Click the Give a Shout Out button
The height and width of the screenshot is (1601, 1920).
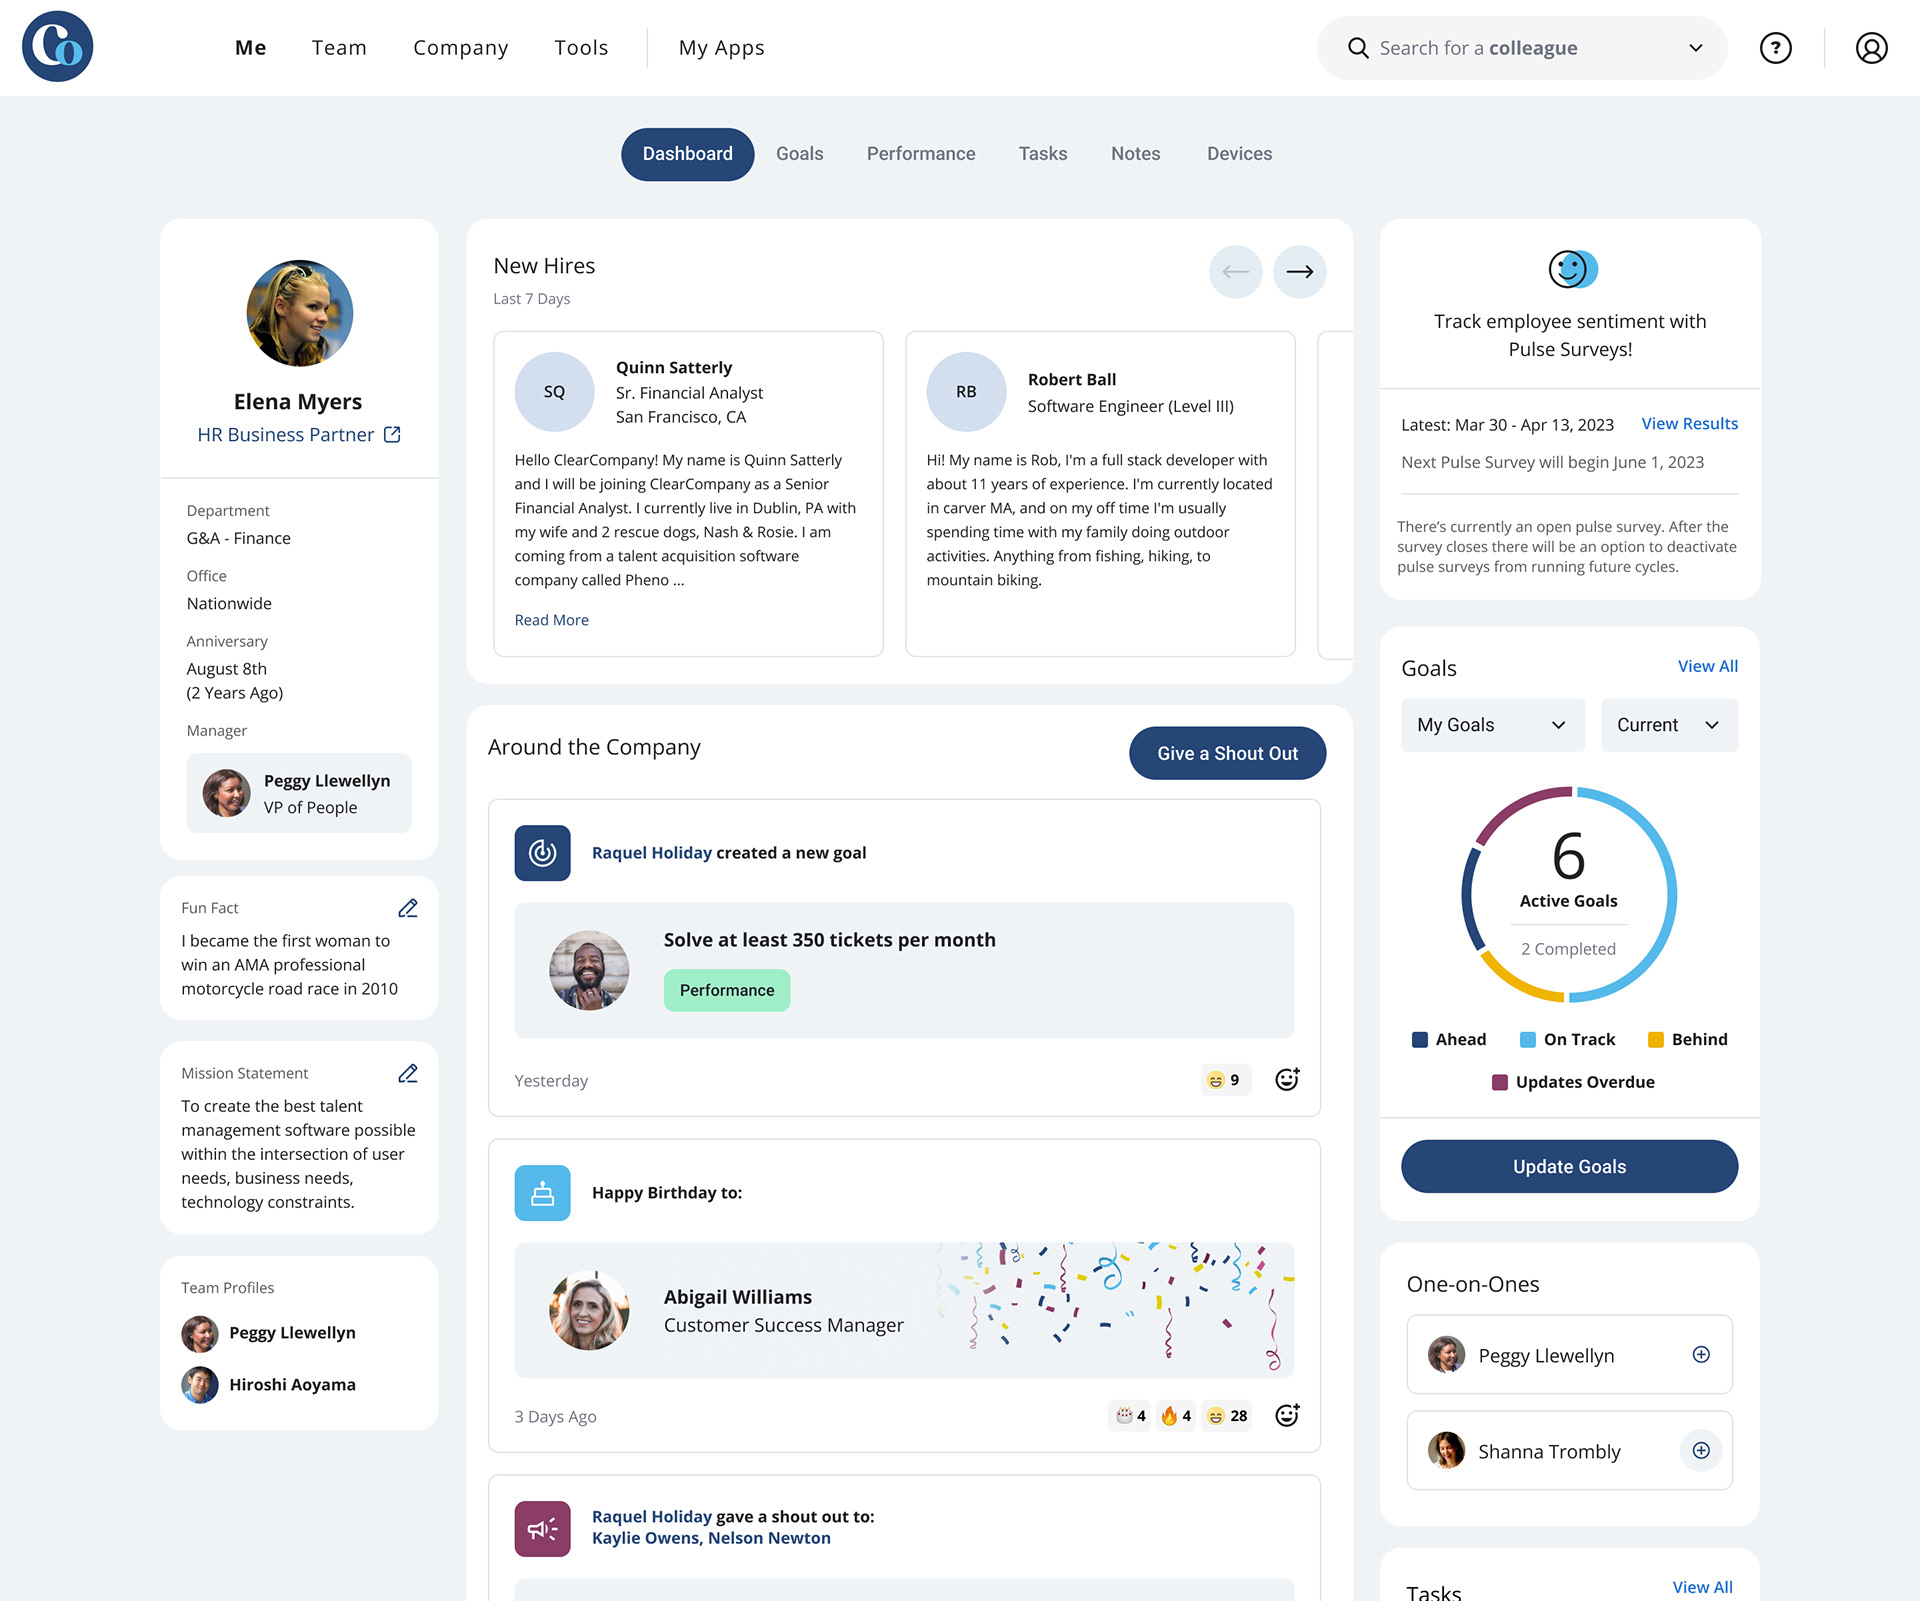[1227, 753]
